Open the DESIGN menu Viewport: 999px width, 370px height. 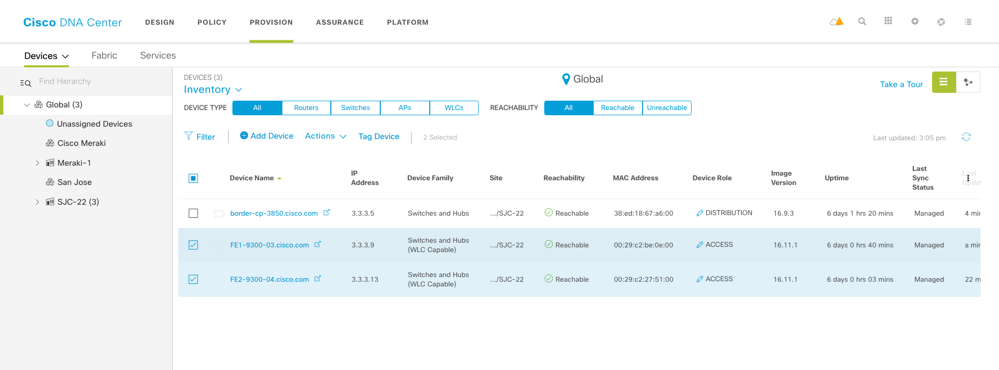point(159,22)
